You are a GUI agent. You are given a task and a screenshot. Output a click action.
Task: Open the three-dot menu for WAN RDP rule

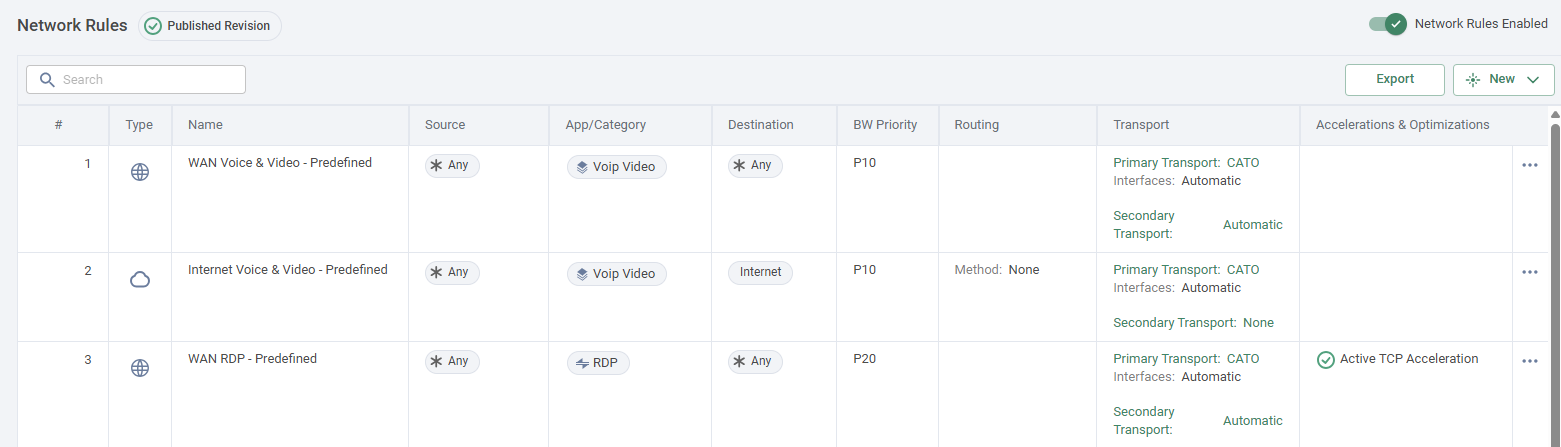pyautogui.click(x=1529, y=361)
